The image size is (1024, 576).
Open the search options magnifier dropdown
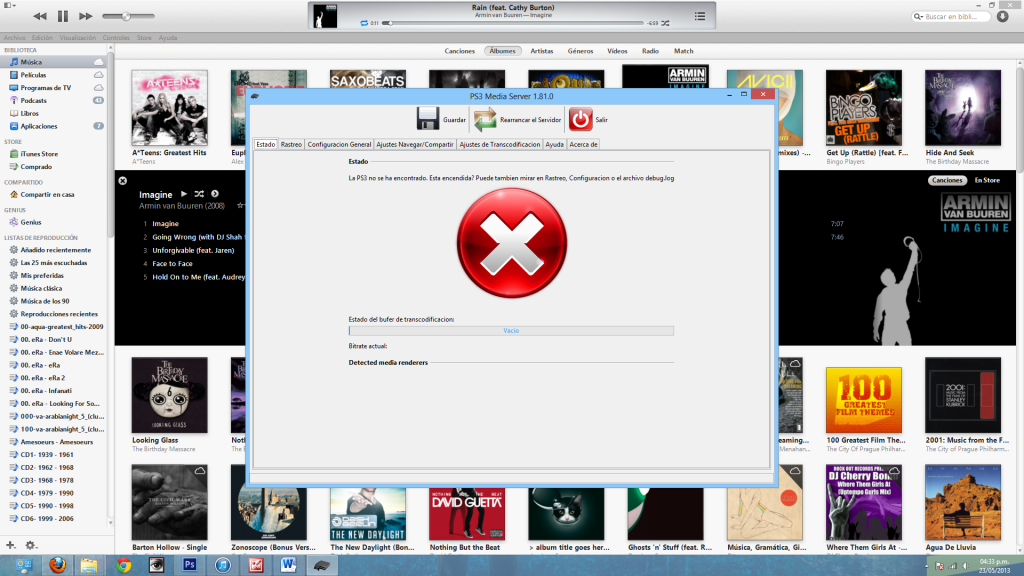(918, 16)
